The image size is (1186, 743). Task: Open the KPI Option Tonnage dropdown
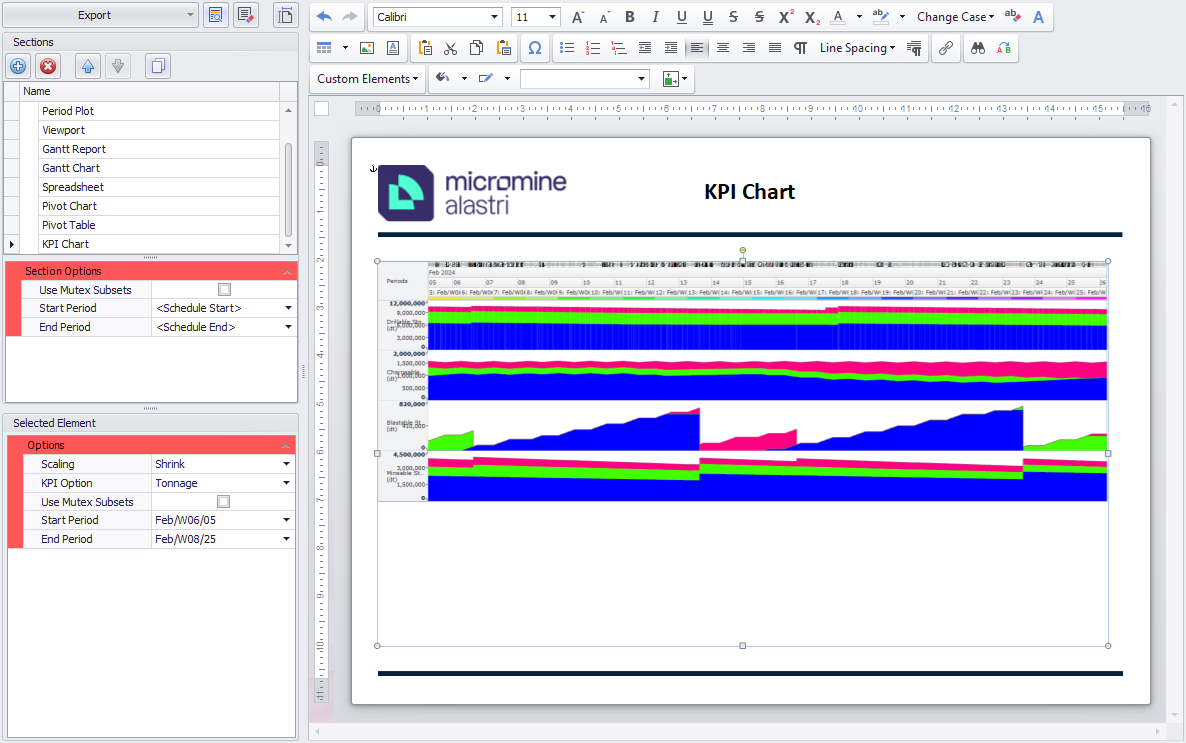pos(287,483)
